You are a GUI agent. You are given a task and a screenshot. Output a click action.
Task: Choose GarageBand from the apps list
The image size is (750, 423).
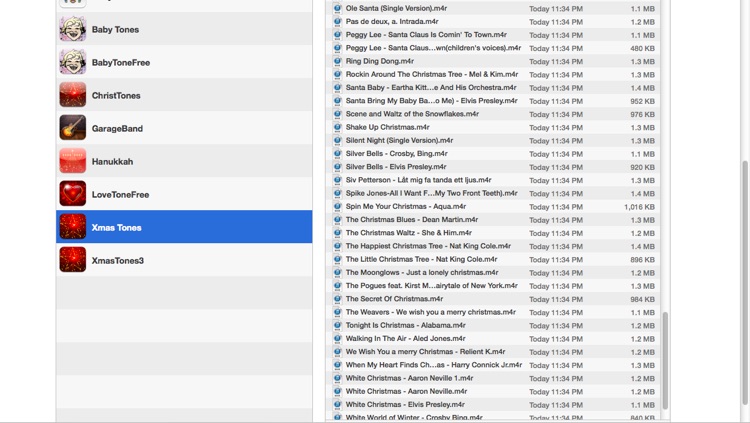(184, 128)
